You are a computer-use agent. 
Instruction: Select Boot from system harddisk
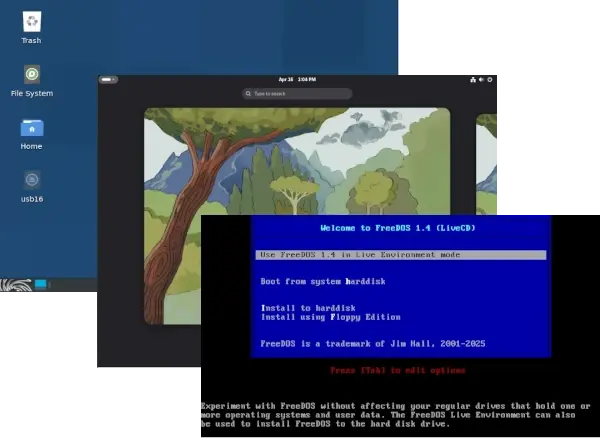[x=323, y=281]
